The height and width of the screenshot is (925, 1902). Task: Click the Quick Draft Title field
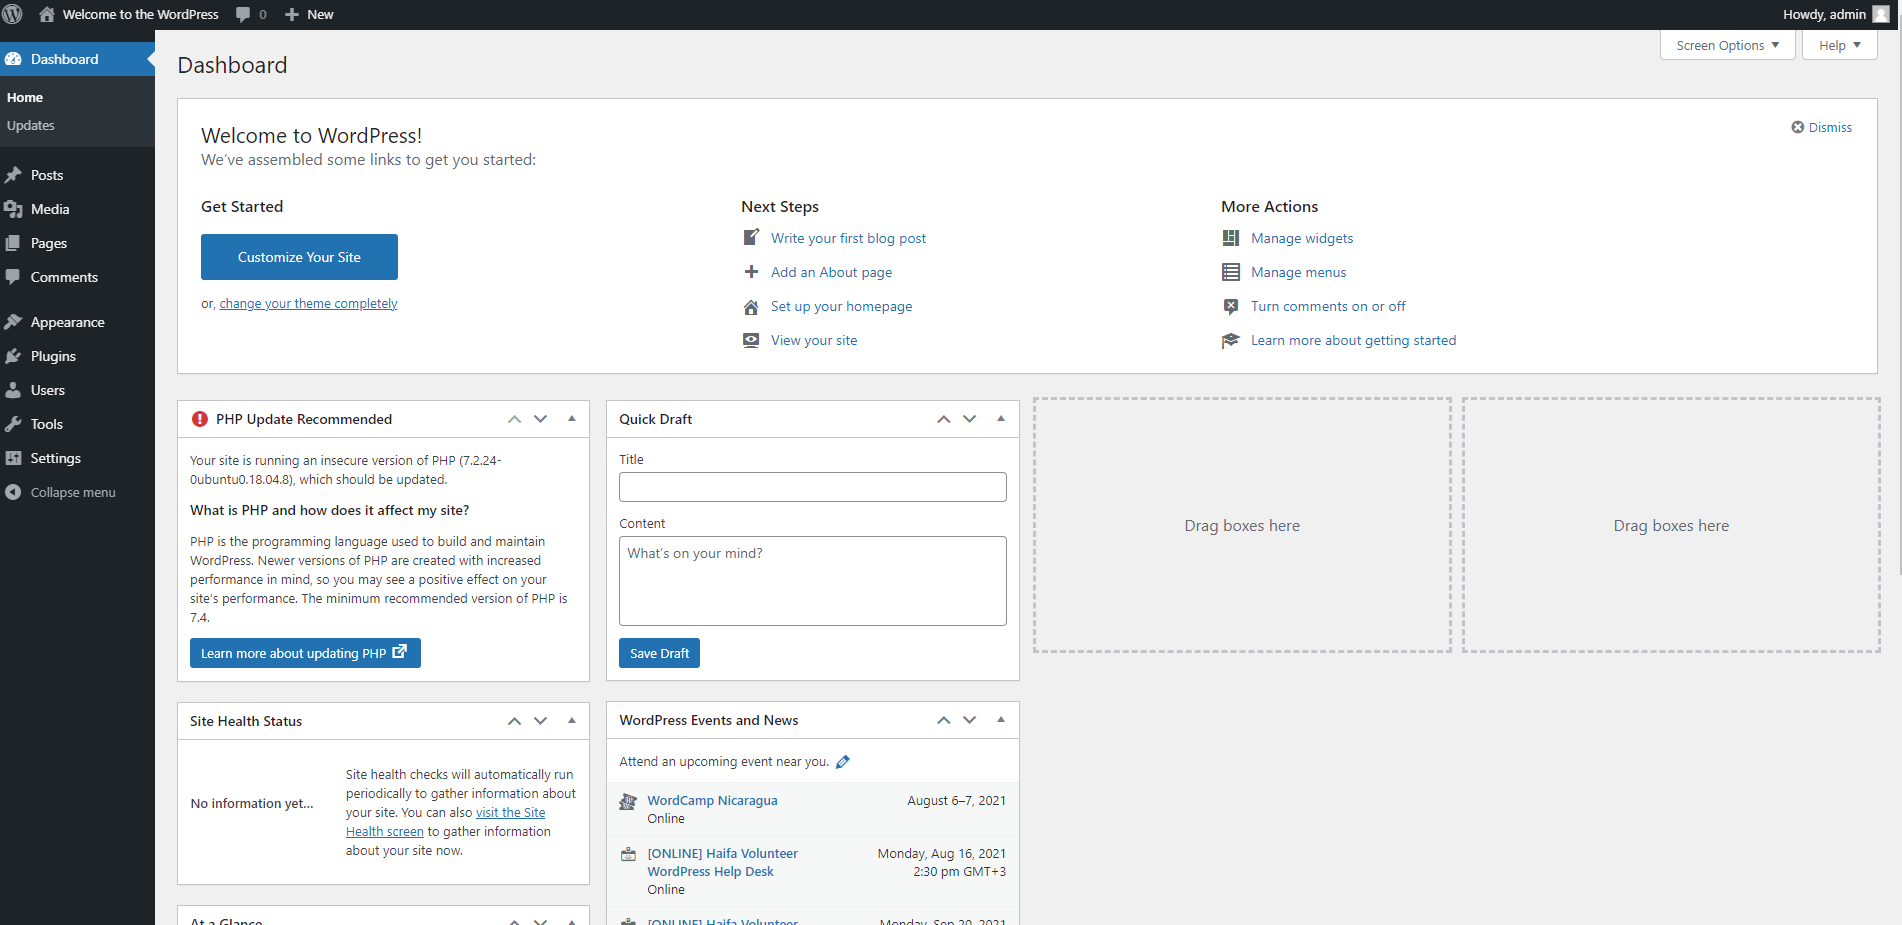tap(812, 487)
